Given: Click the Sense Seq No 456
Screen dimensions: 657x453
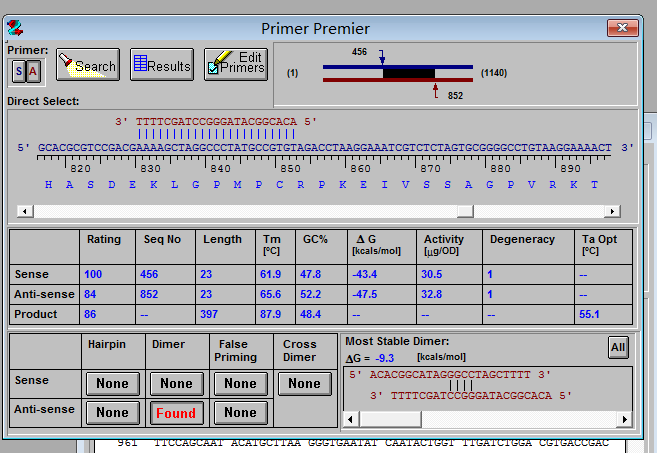Looking at the screenshot, I should click(149, 274).
